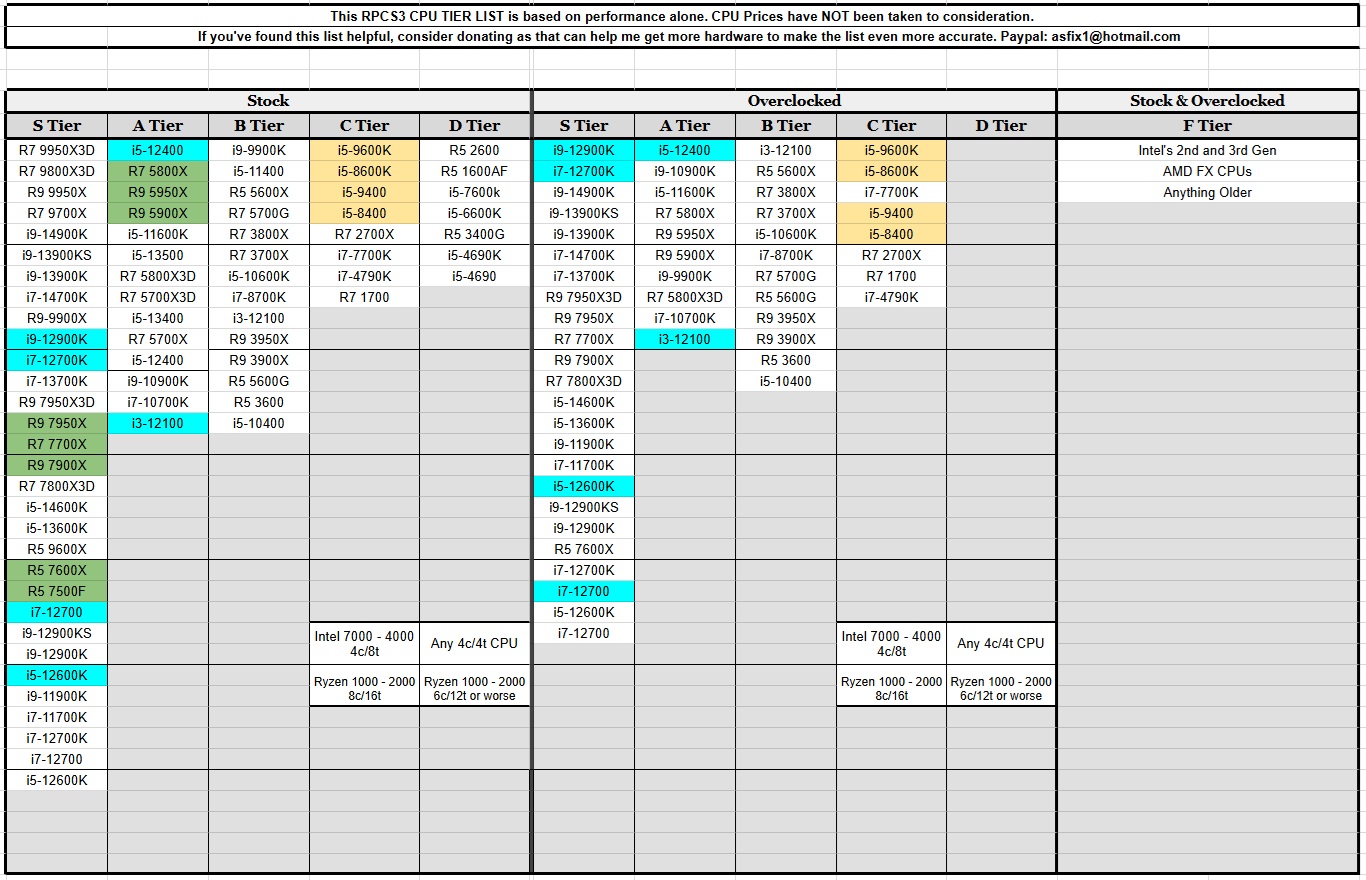Select the green R5 7500F cell
Image resolution: width=1366 pixels, height=880 pixels.
(x=57, y=591)
